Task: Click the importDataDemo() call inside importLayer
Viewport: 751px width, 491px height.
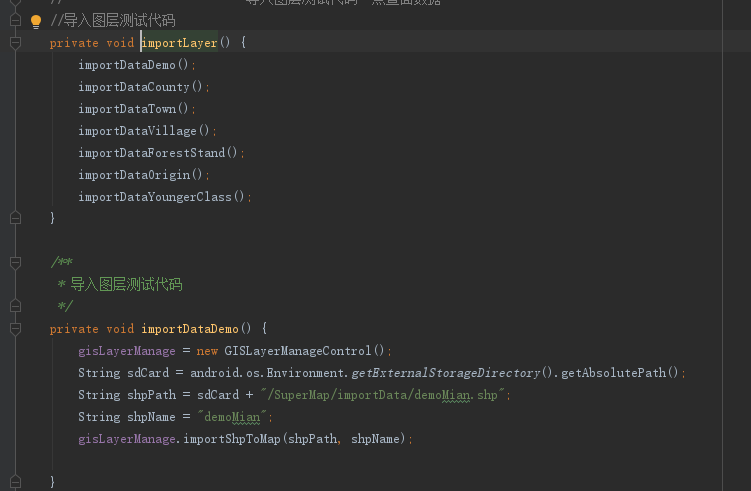Action: (x=134, y=65)
